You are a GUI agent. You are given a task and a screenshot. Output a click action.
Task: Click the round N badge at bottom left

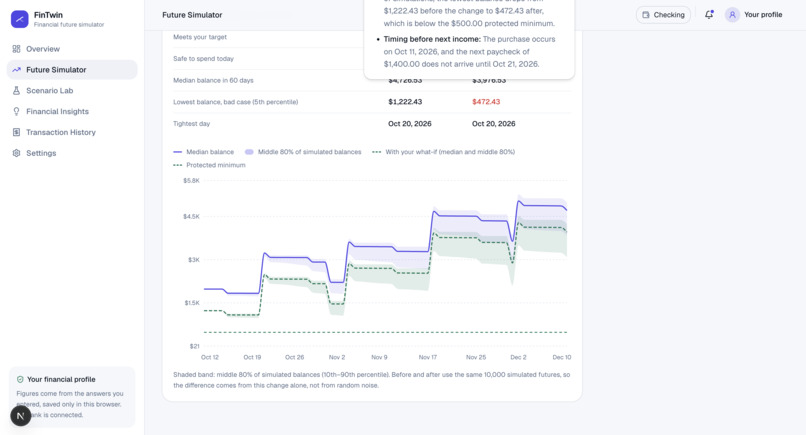tap(21, 416)
